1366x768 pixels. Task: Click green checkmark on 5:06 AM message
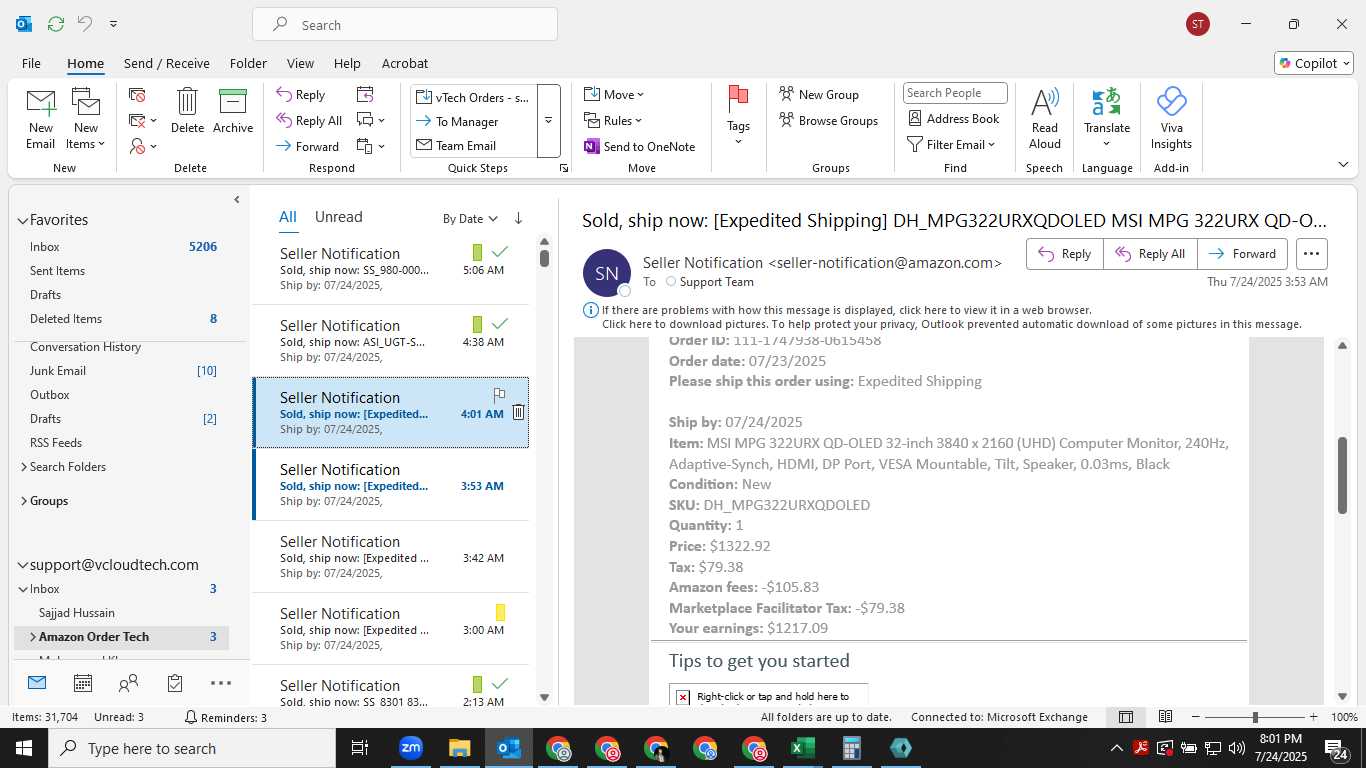[500, 252]
